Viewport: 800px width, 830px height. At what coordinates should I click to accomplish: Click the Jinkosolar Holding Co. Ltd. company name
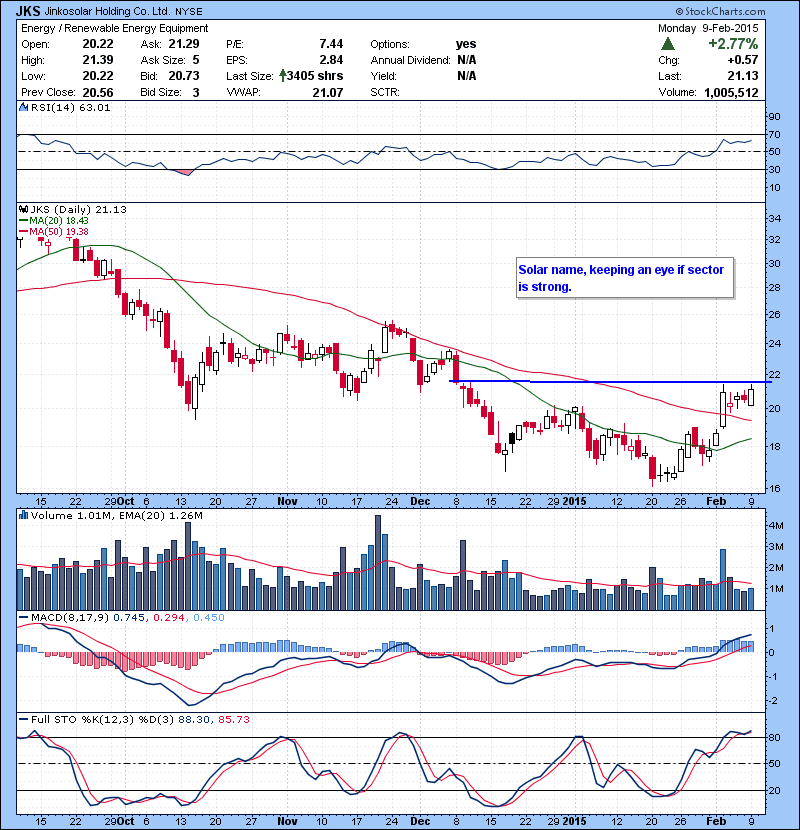pos(107,11)
